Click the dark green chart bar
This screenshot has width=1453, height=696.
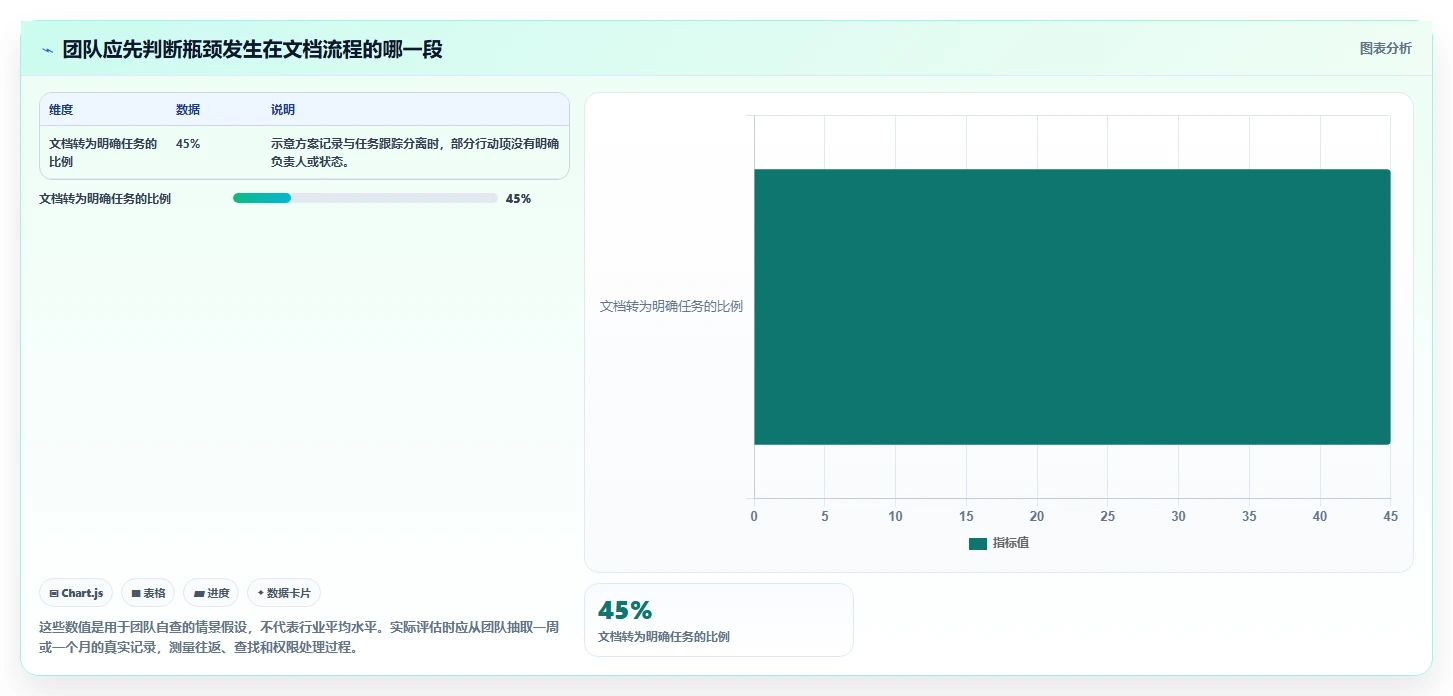click(1072, 306)
